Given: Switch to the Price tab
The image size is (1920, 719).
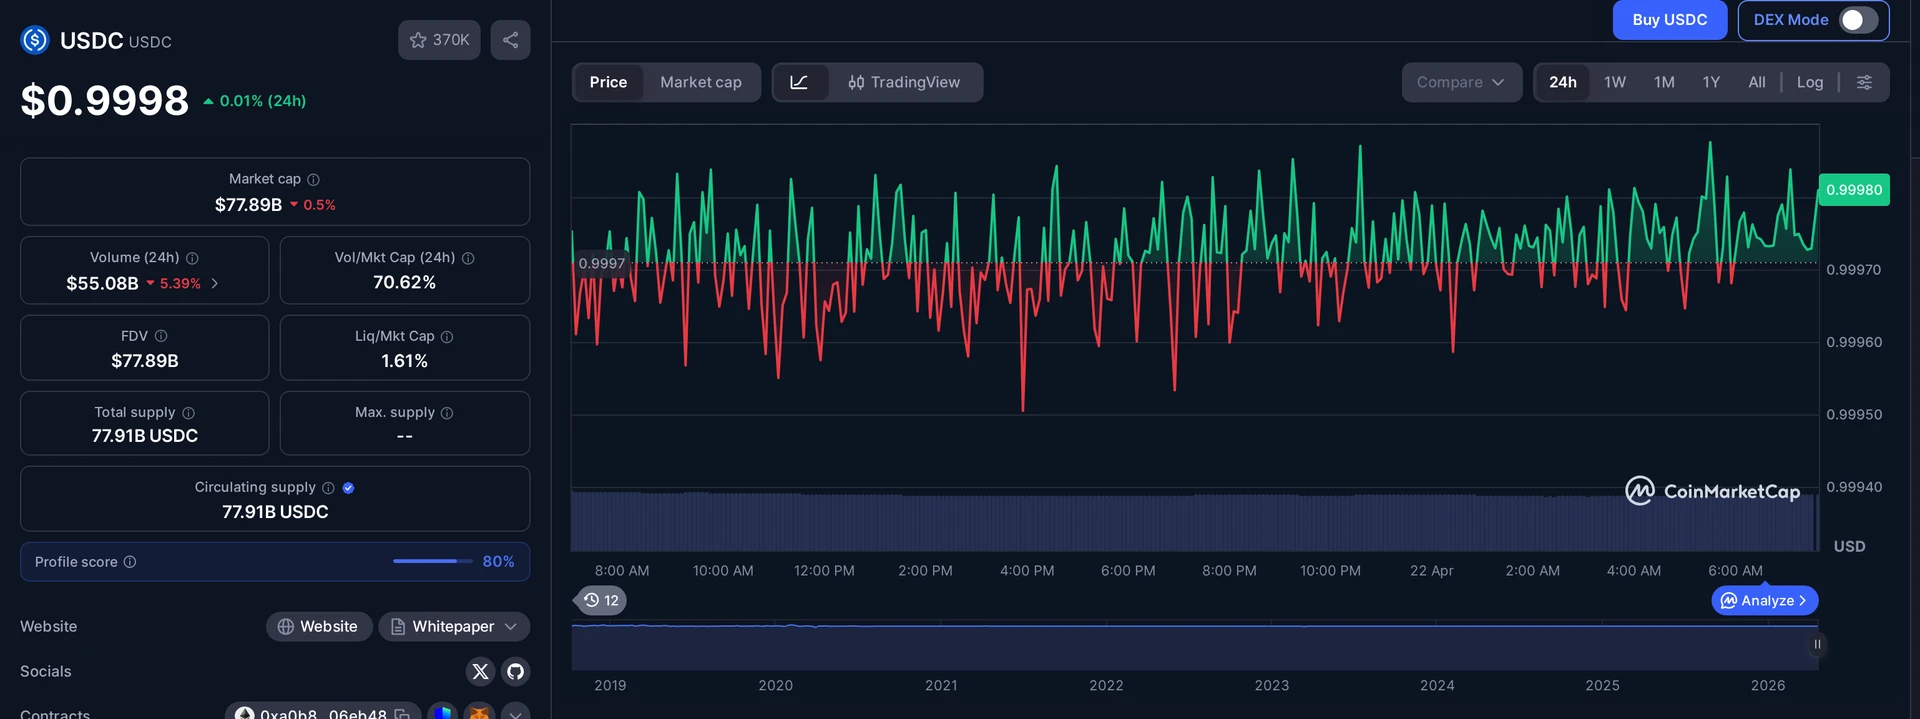Looking at the screenshot, I should pyautogui.click(x=608, y=82).
